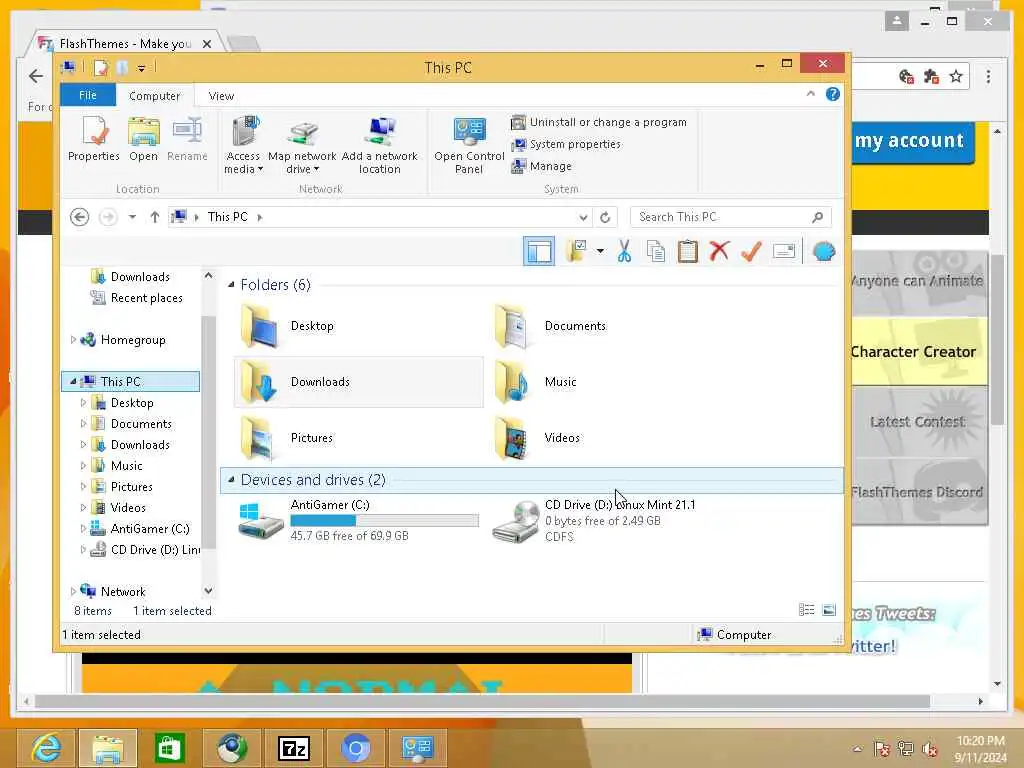Open Windows Store from taskbar
Viewport: 1024px width, 768px height.
tap(169, 748)
